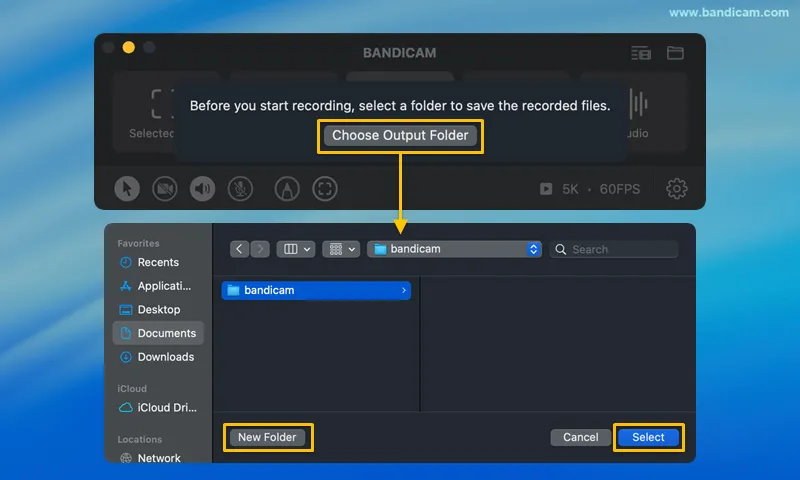Open Downloads in the sidebar

click(x=158, y=357)
